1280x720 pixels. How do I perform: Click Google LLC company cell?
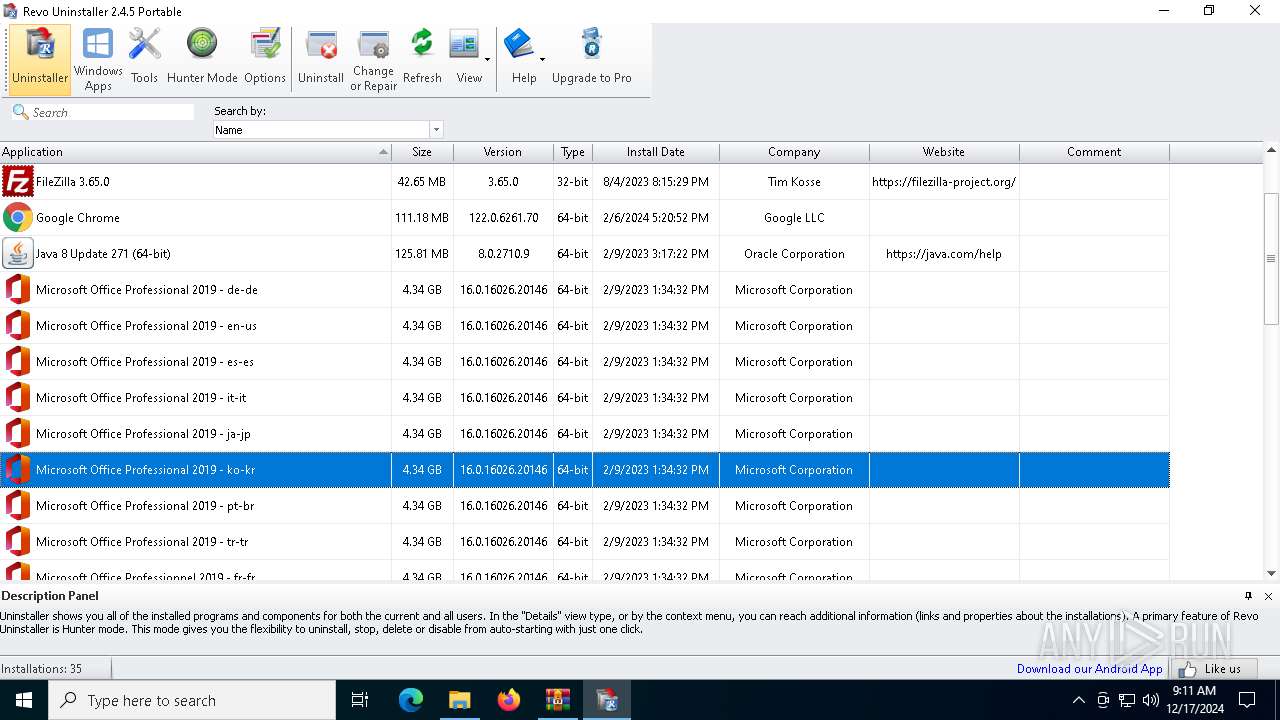pyautogui.click(x=794, y=218)
